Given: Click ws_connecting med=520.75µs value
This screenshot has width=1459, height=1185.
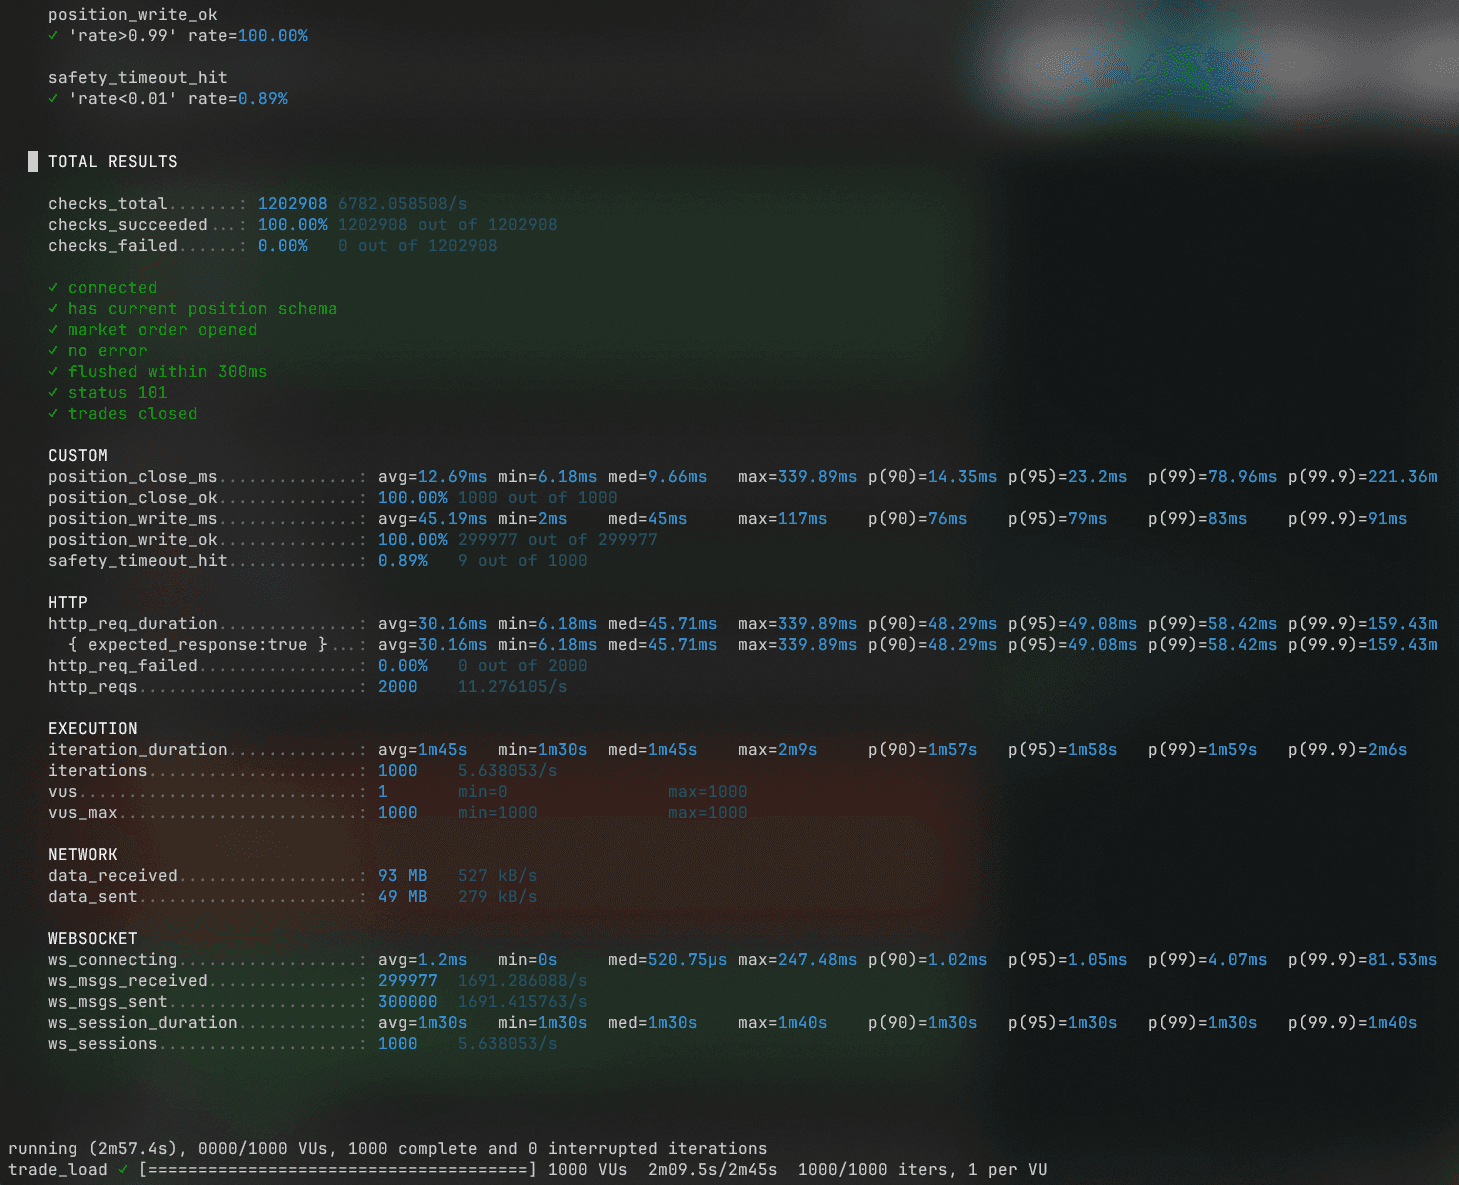Looking at the screenshot, I should 668,960.
